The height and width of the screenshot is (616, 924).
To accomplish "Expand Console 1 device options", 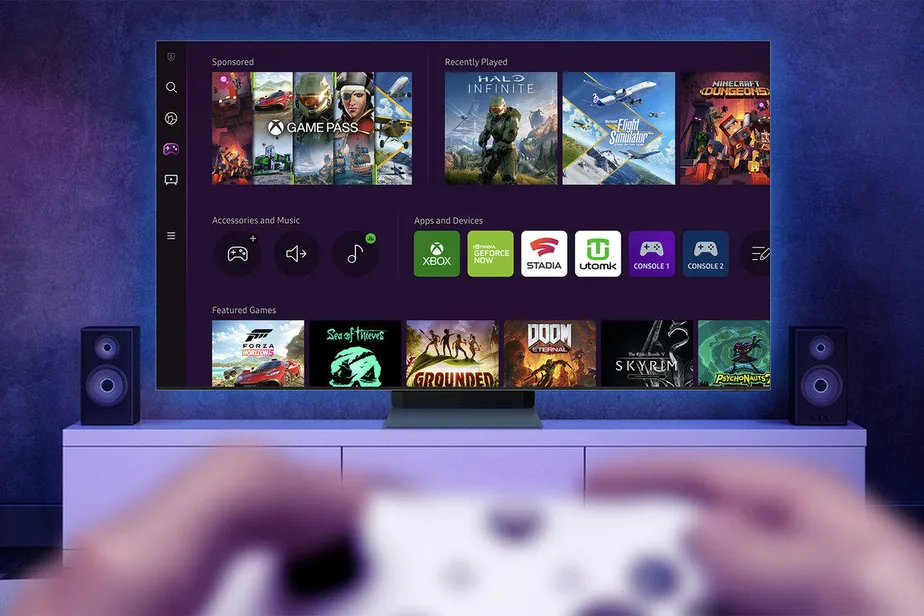I will pyautogui.click(x=652, y=253).
